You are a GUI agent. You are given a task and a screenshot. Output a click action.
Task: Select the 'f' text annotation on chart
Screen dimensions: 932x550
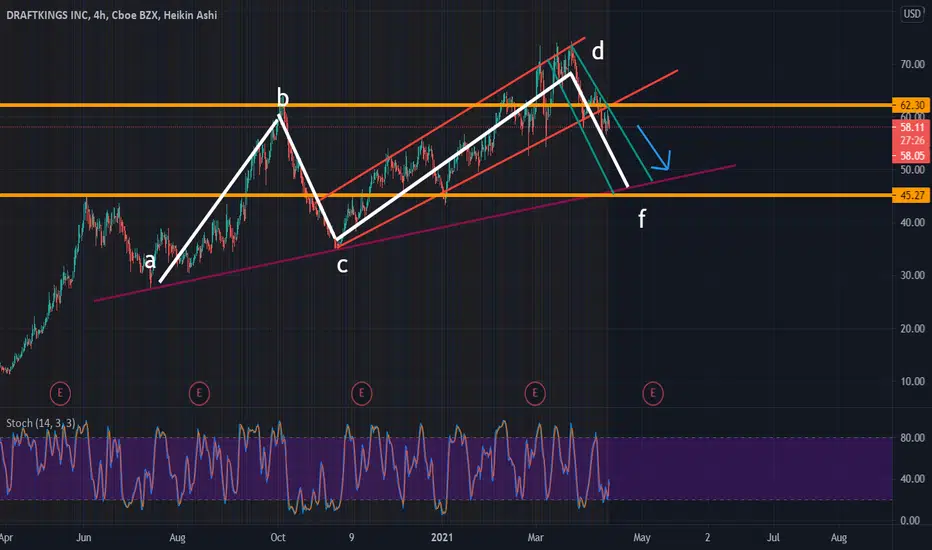(x=642, y=219)
